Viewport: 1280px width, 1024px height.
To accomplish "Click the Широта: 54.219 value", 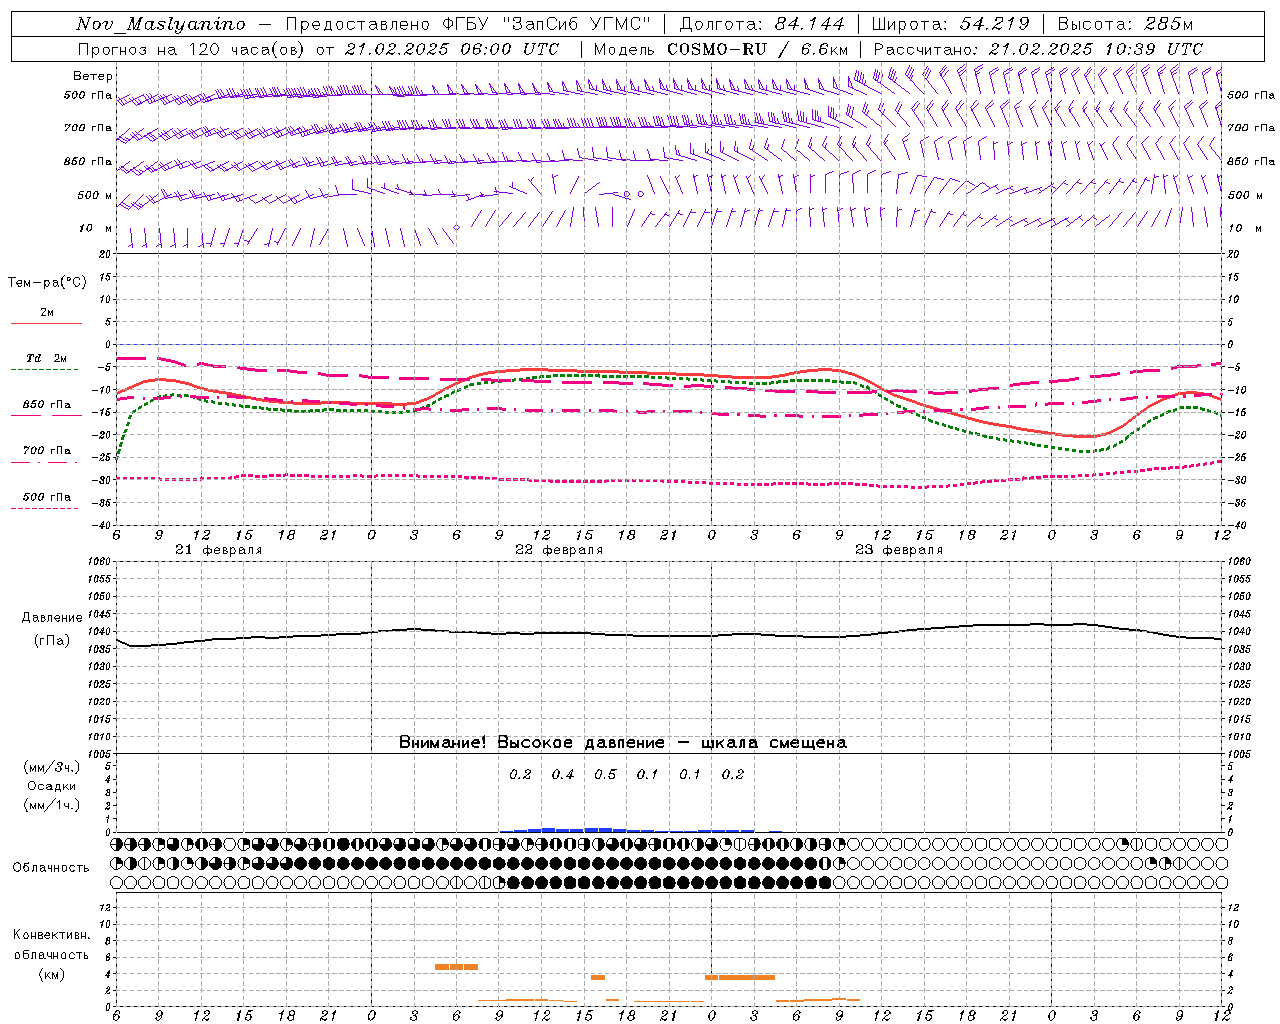I will coord(950,24).
